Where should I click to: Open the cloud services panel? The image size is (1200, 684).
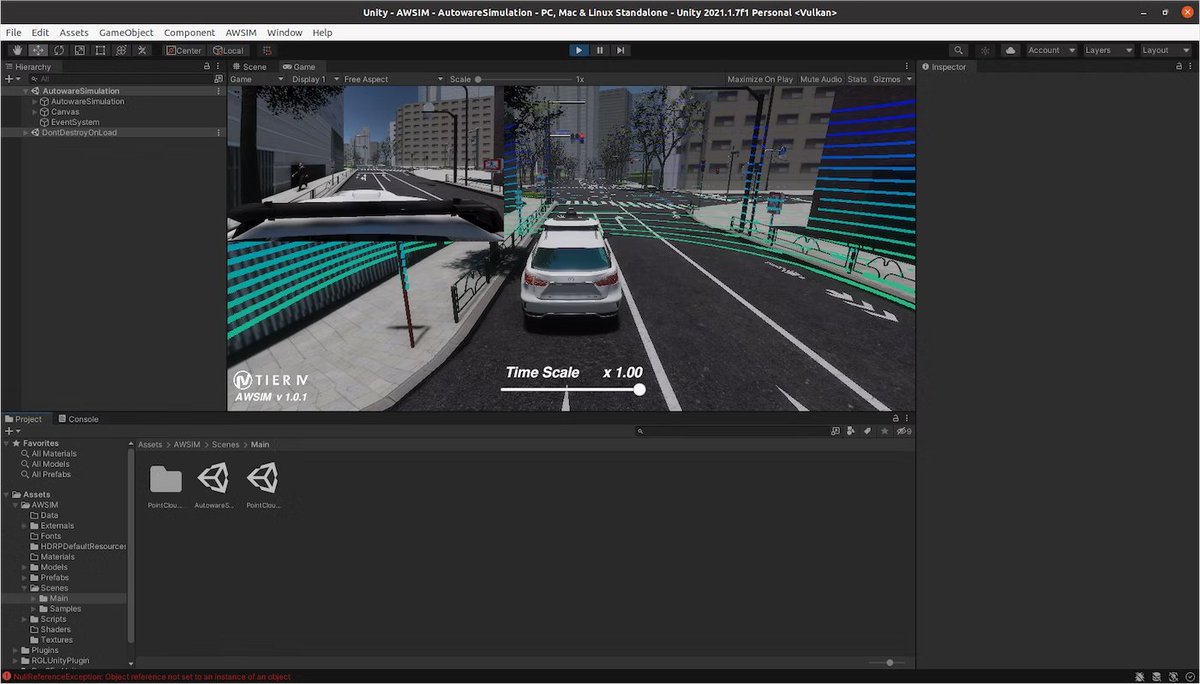coord(1010,50)
